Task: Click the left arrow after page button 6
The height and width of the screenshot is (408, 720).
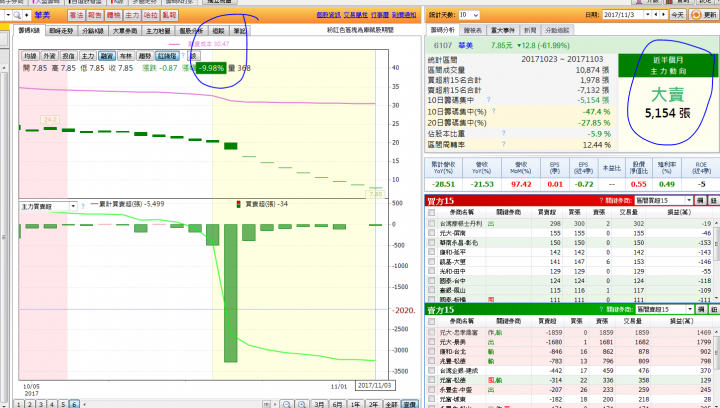Action: 84,404
